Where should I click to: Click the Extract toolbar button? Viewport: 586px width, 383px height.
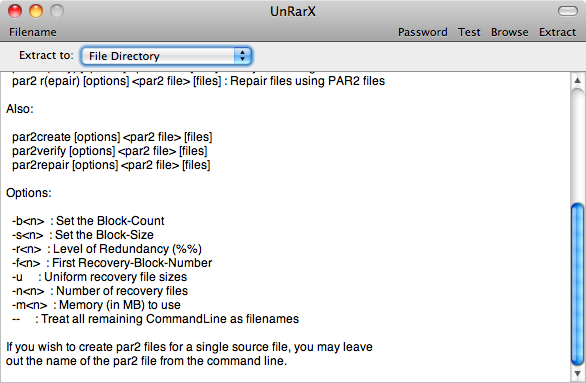click(558, 32)
